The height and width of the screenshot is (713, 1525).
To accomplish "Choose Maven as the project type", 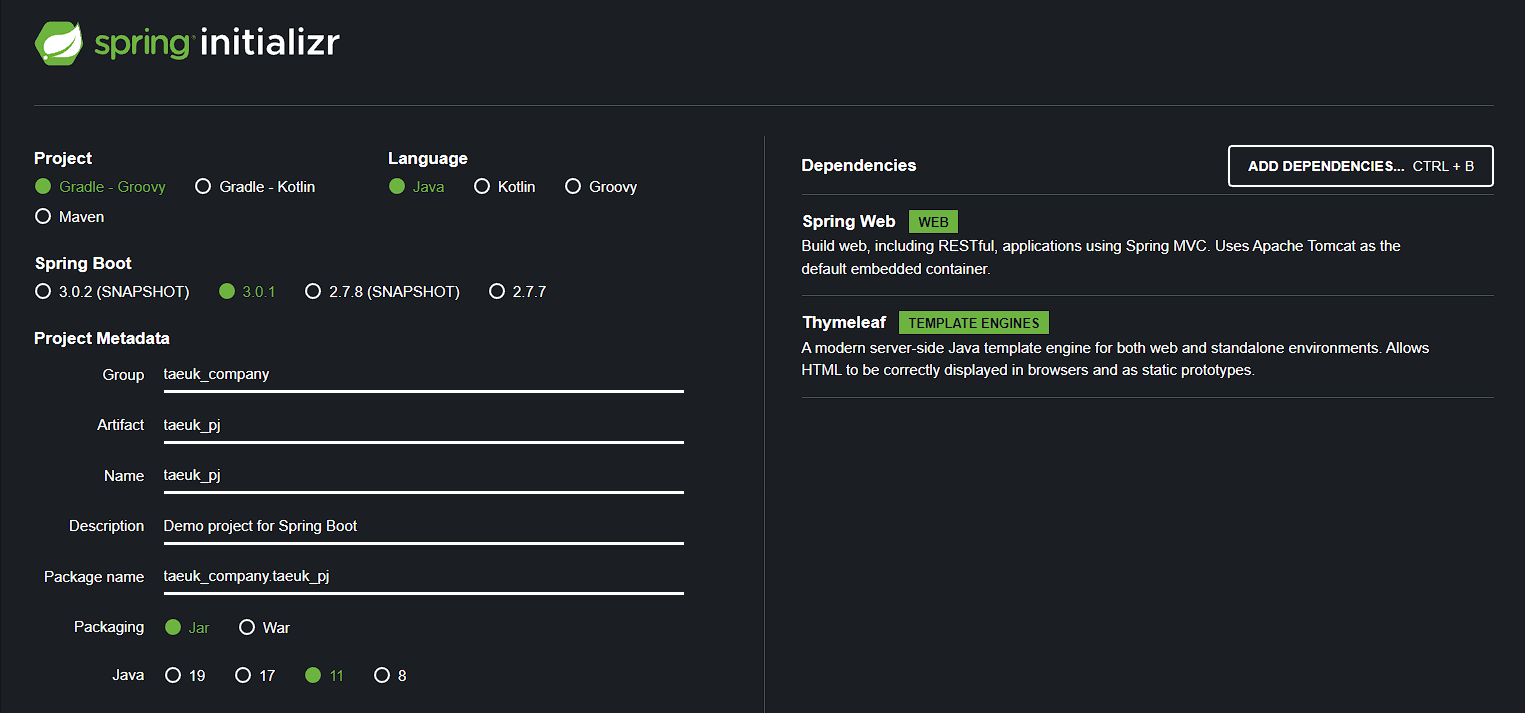I will coord(69,217).
